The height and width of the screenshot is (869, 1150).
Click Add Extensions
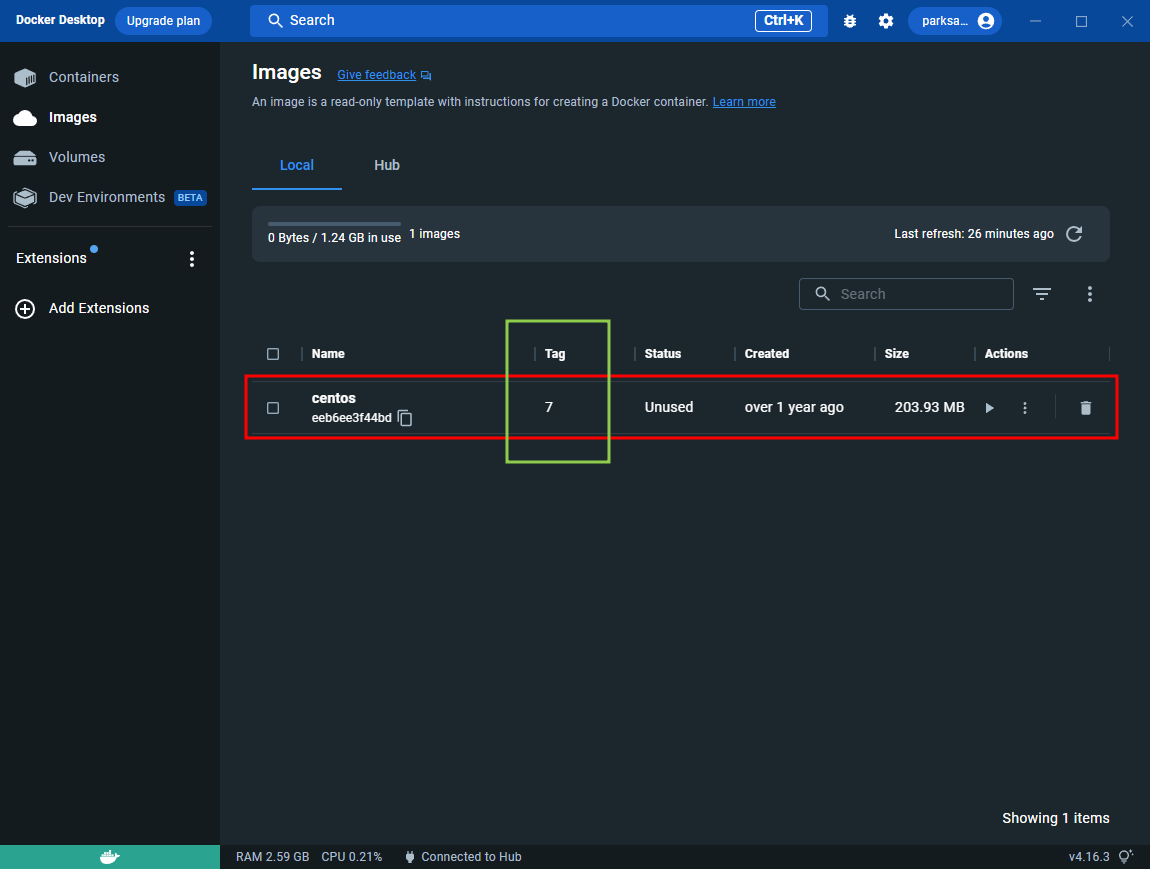(99, 308)
